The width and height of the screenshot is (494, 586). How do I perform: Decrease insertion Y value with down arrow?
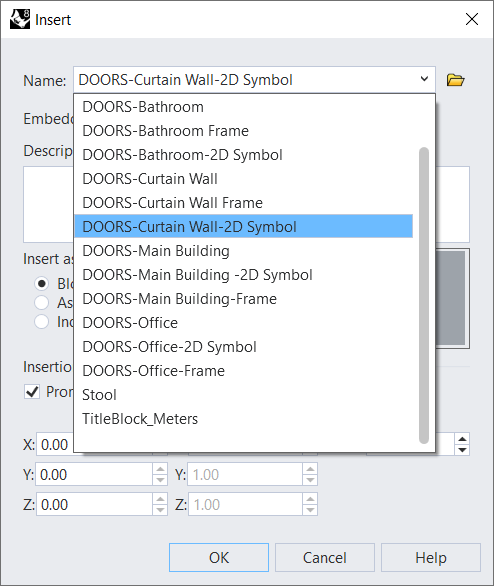[x=160, y=480]
